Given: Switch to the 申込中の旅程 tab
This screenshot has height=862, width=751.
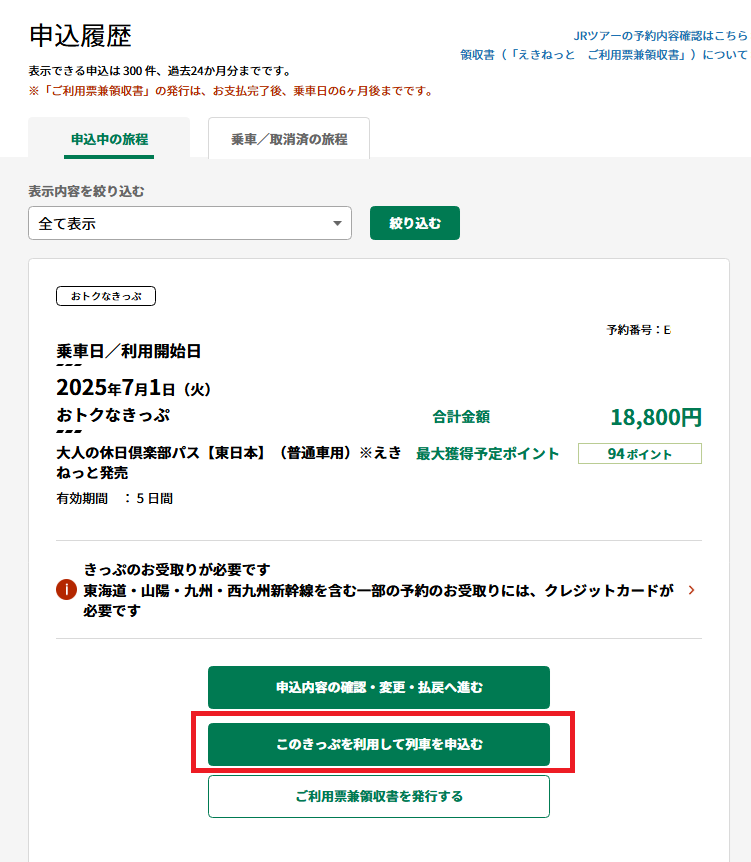Looking at the screenshot, I should (109, 139).
